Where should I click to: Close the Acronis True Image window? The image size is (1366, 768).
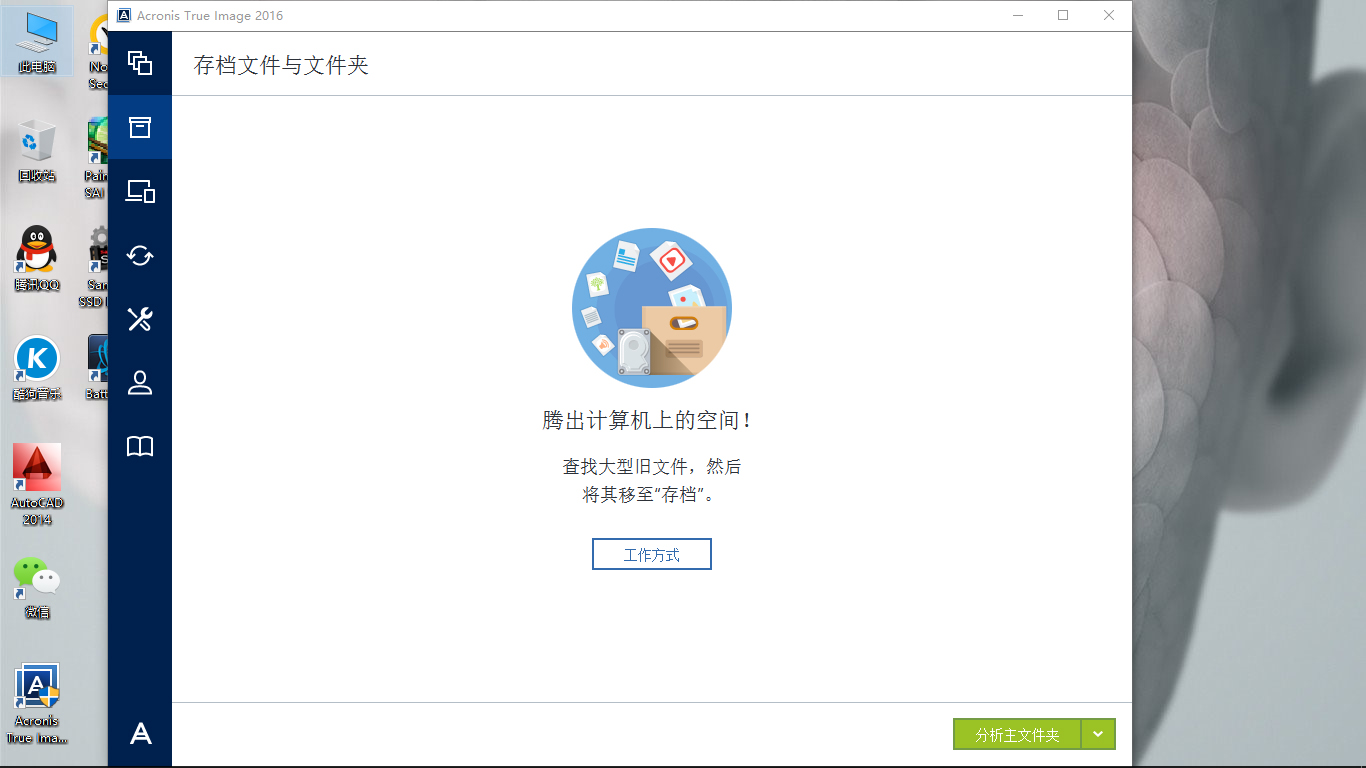pyautogui.click(x=1109, y=15)
